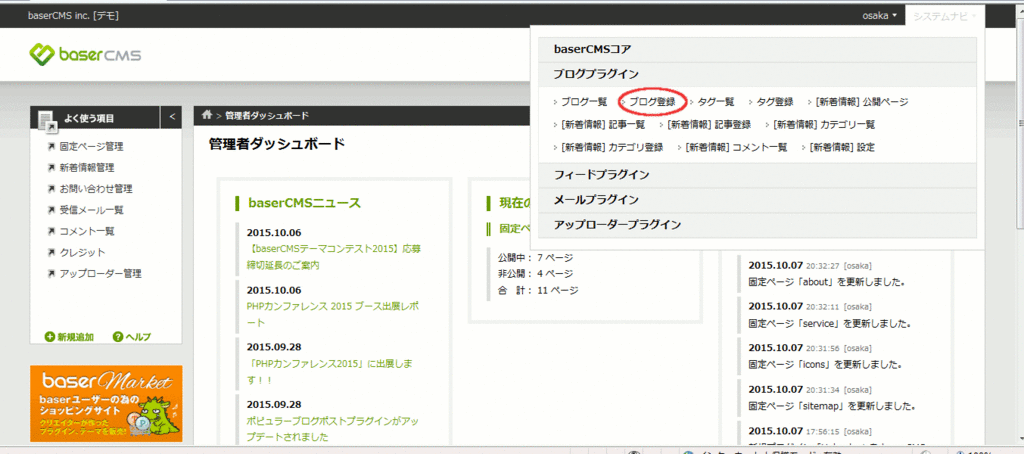1024x454 pixels.
Task: Click the 新規追加 link text
Action: coord(75,337)
